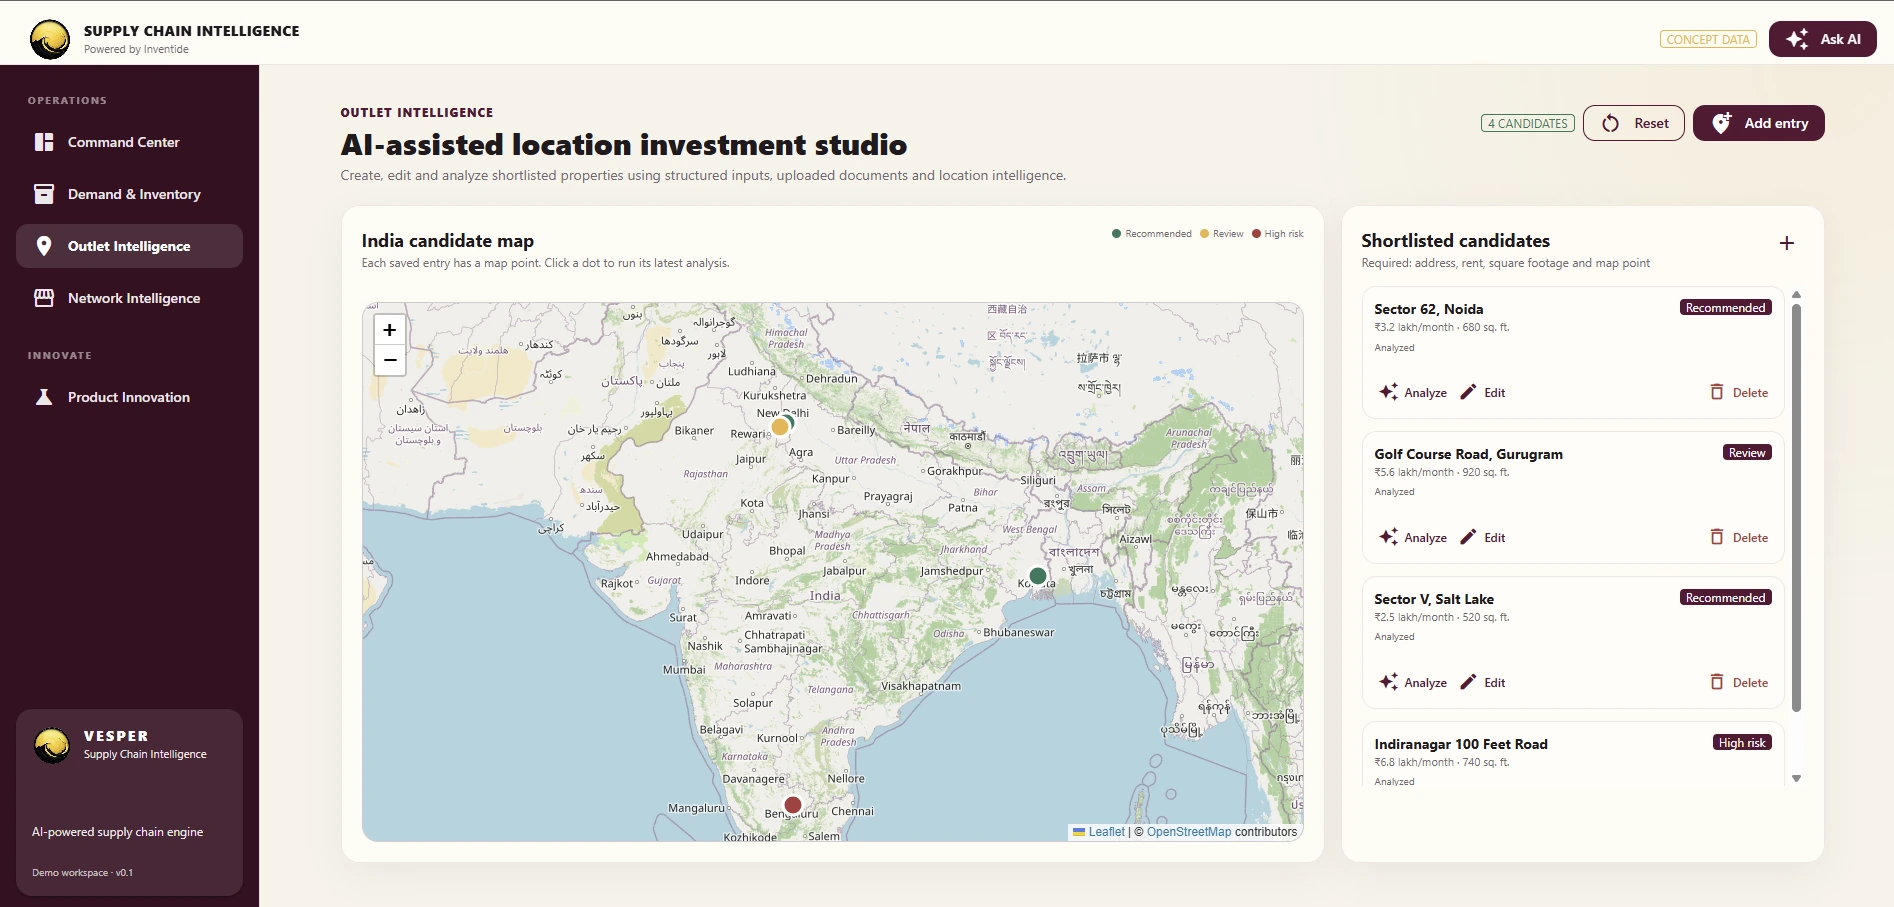Click the Reset button
This screenshot has height=907, width=1894.
click(x=1634, y=123)
